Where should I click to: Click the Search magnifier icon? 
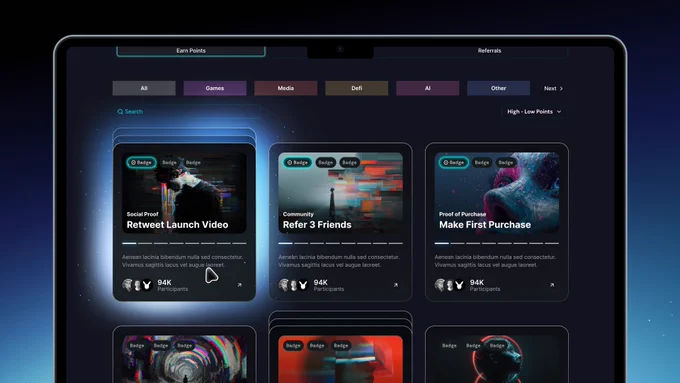(x=120, y=112)
